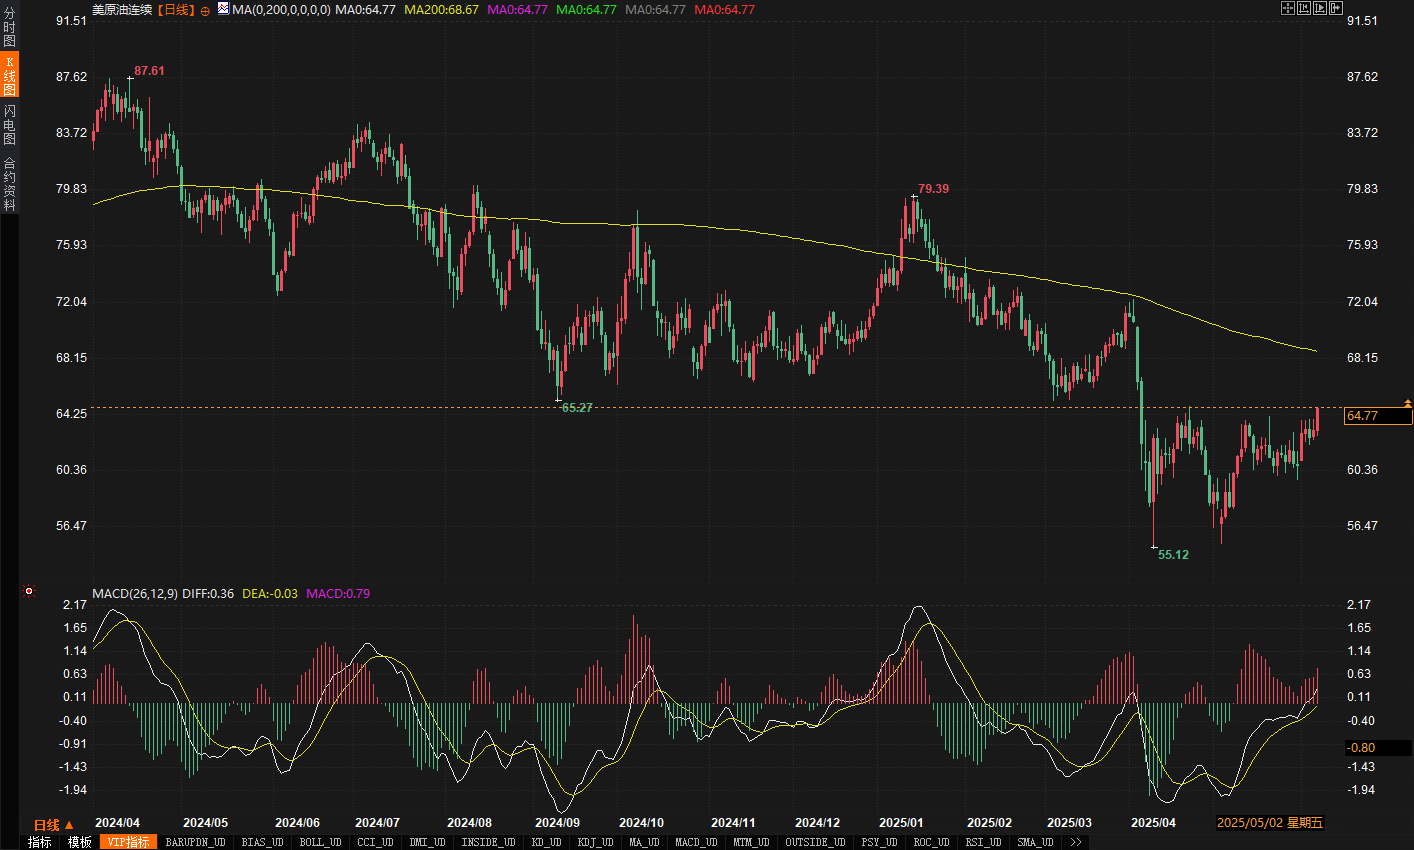The width and height of the screenshot is (1414, 850).
Task: Show more indicators with the >> arrow
Action: click(1075, 842)
